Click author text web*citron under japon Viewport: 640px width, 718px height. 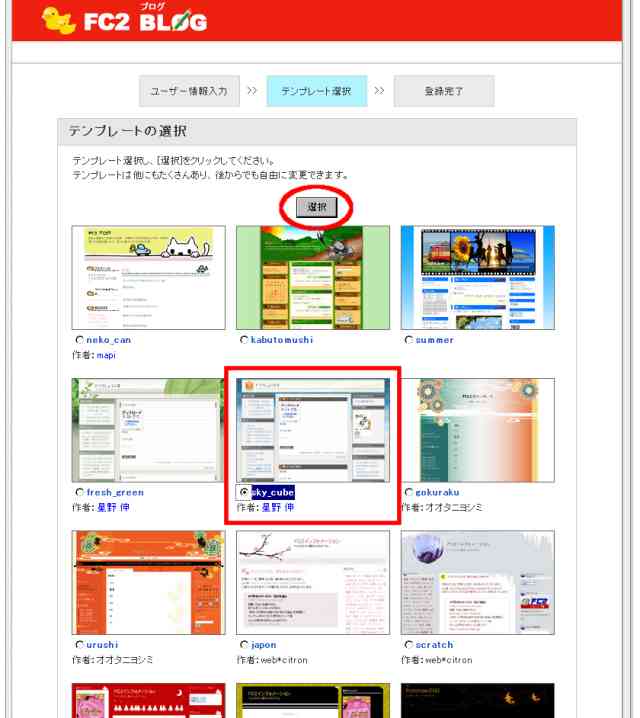pyautogui.click(x=284, y=660)
